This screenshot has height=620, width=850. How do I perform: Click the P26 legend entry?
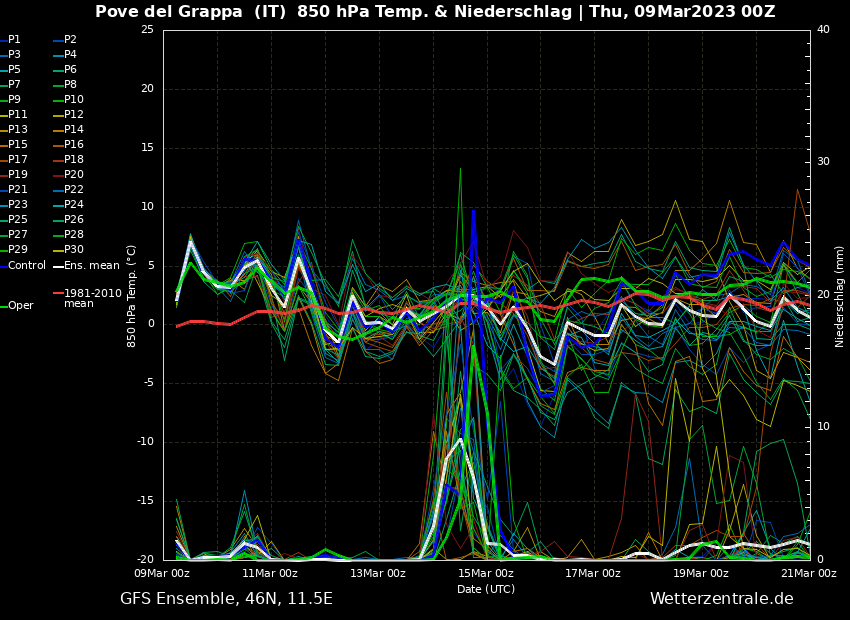[68, 219]
